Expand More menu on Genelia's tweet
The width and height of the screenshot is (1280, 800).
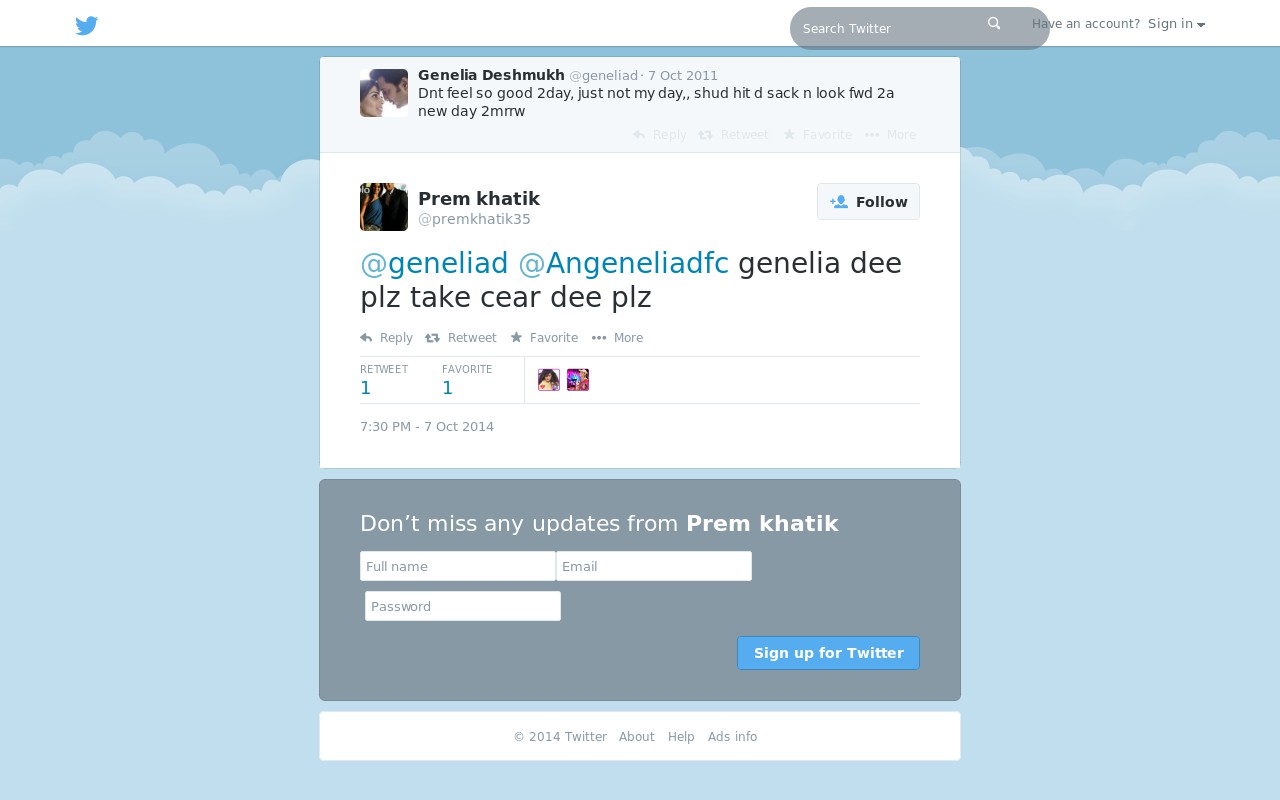[x=890, y=135]
